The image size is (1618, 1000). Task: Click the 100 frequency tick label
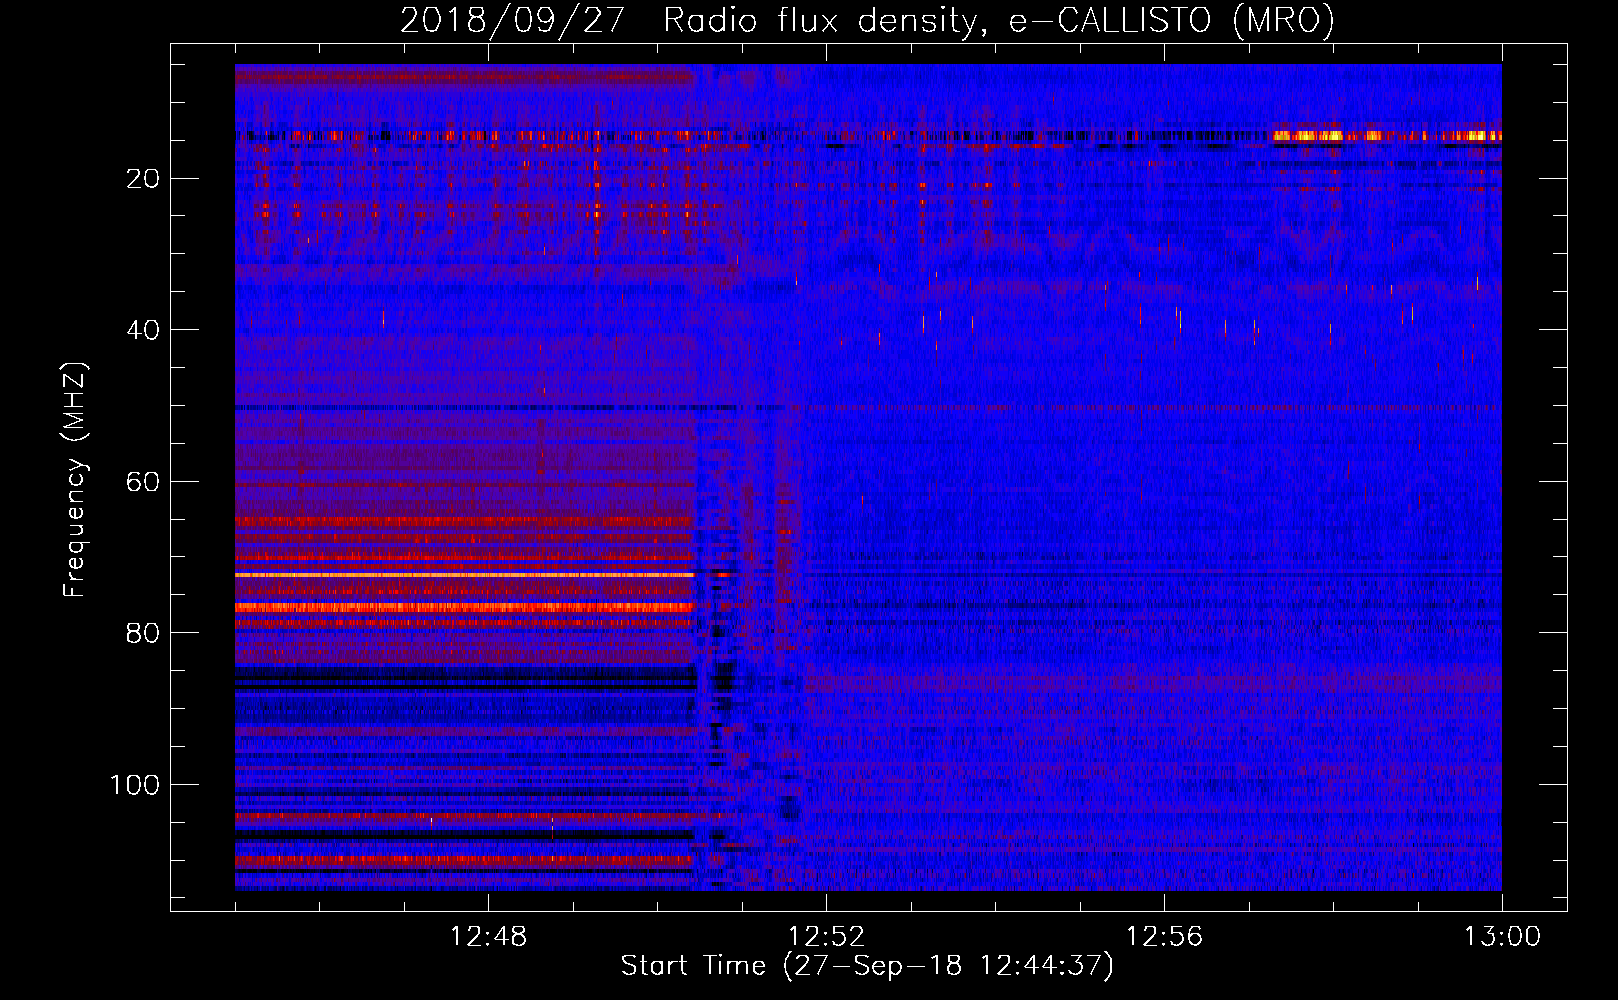135,785
